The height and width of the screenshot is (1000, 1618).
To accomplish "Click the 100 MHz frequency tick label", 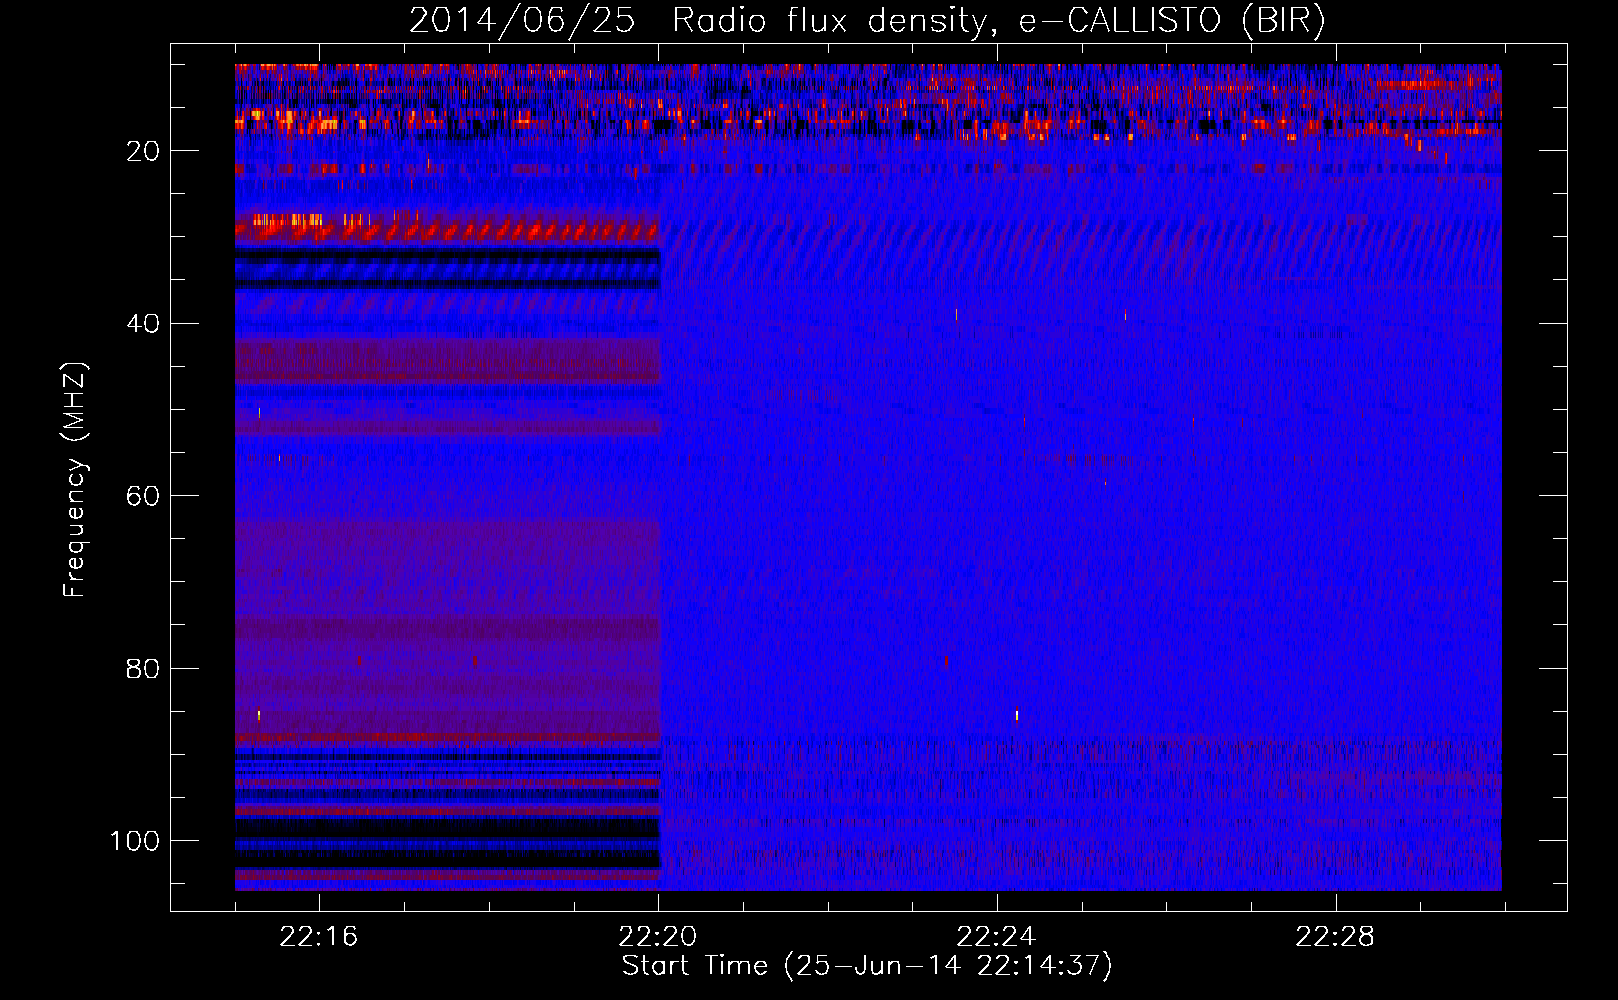I will click(135, 841).
